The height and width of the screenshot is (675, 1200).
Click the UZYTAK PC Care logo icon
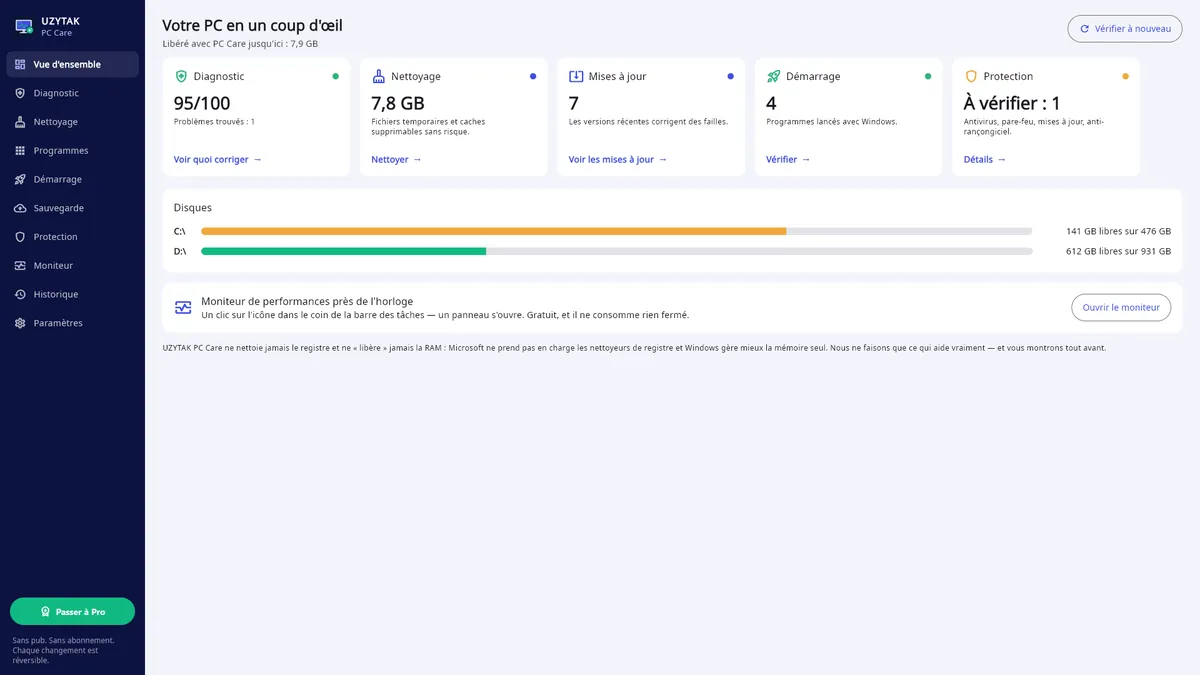24,26
